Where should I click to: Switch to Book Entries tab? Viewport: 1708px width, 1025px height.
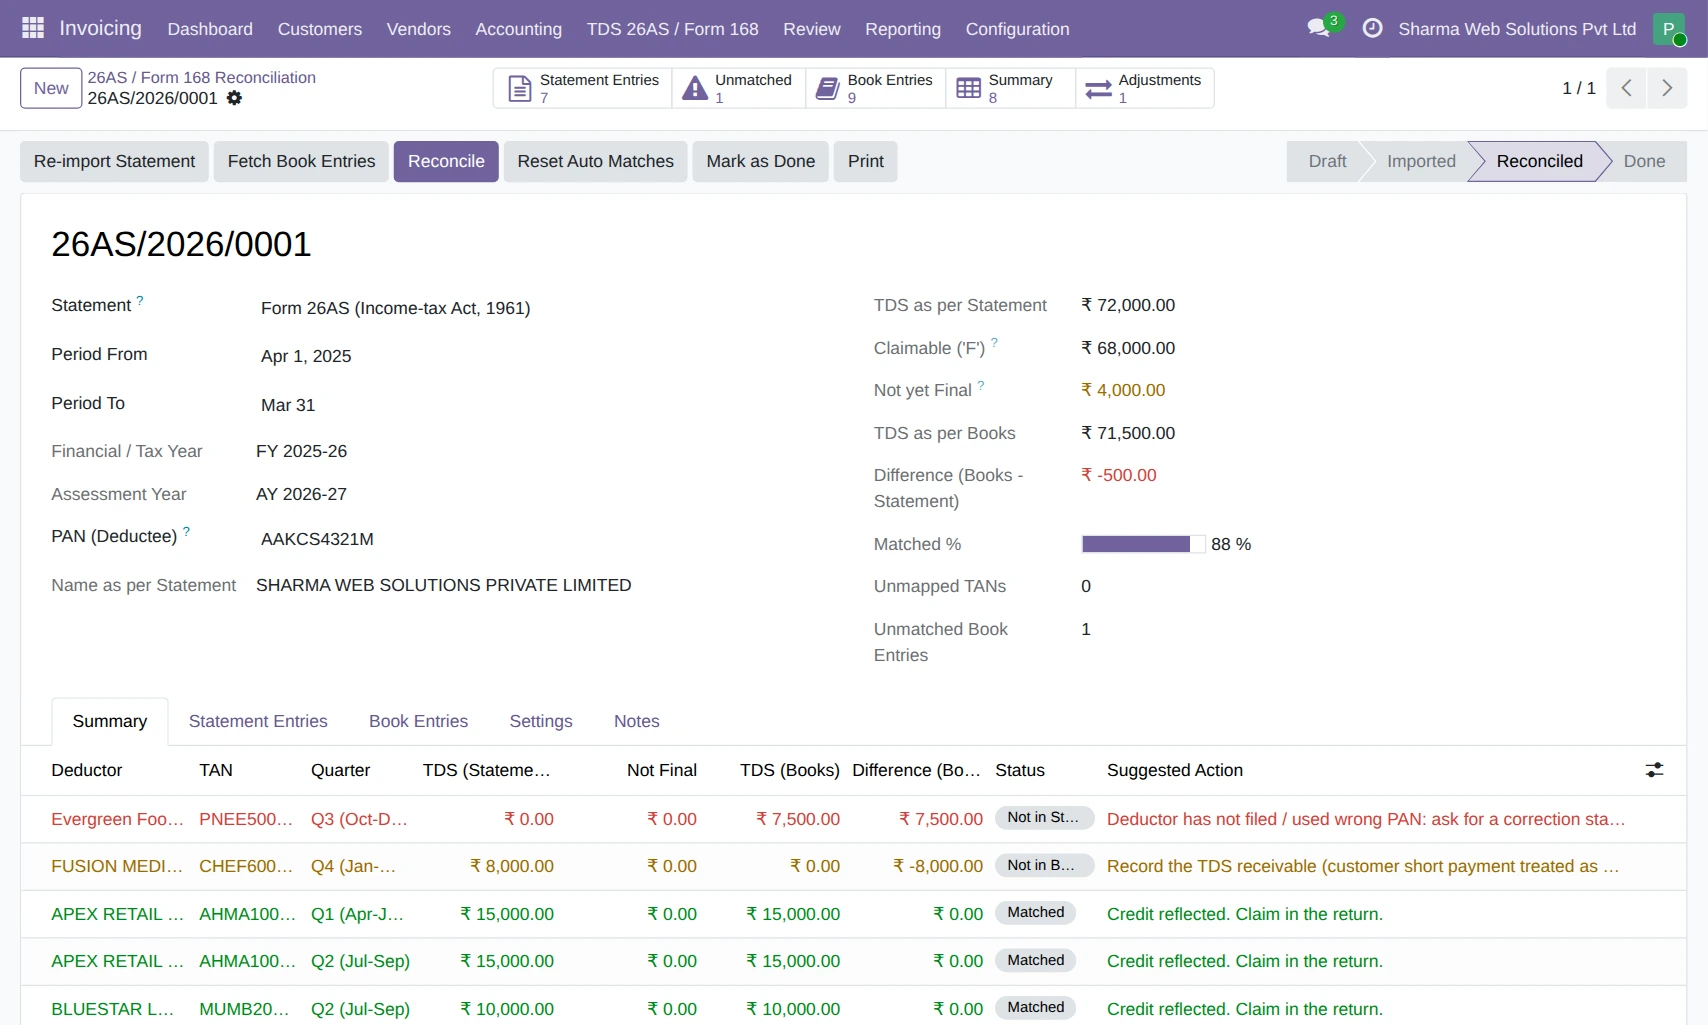pos(418,721)
